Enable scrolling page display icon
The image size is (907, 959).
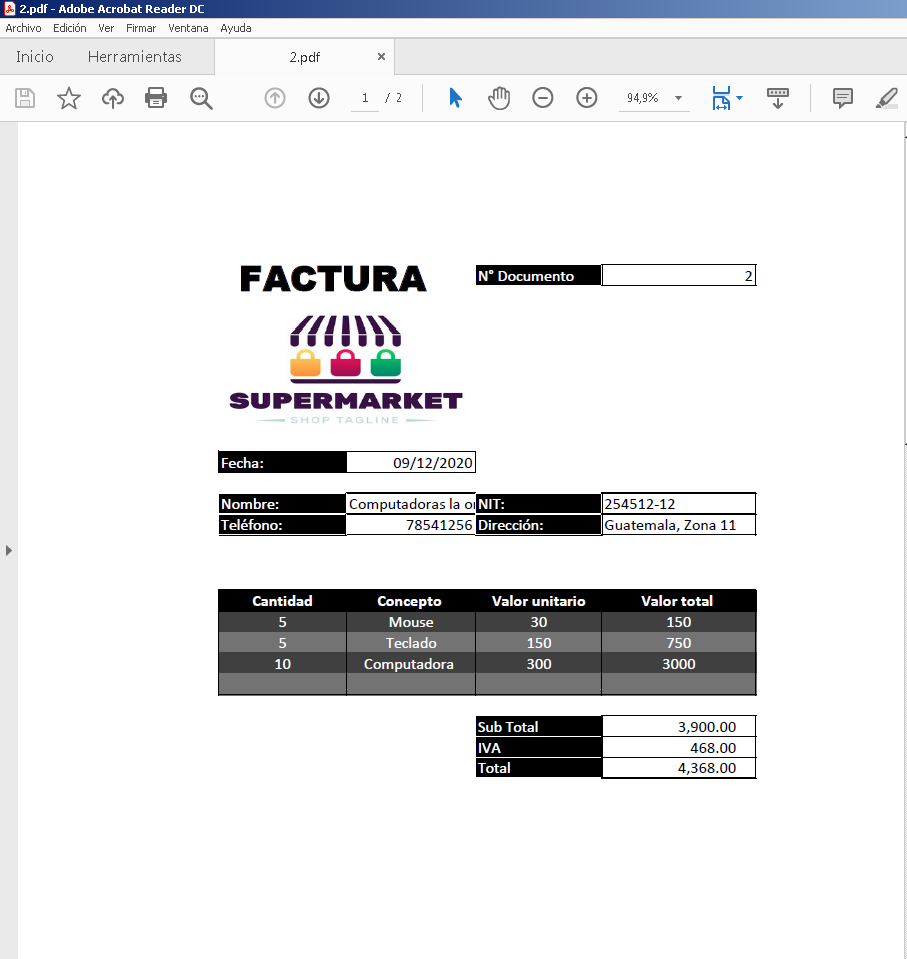pos(777,98)
